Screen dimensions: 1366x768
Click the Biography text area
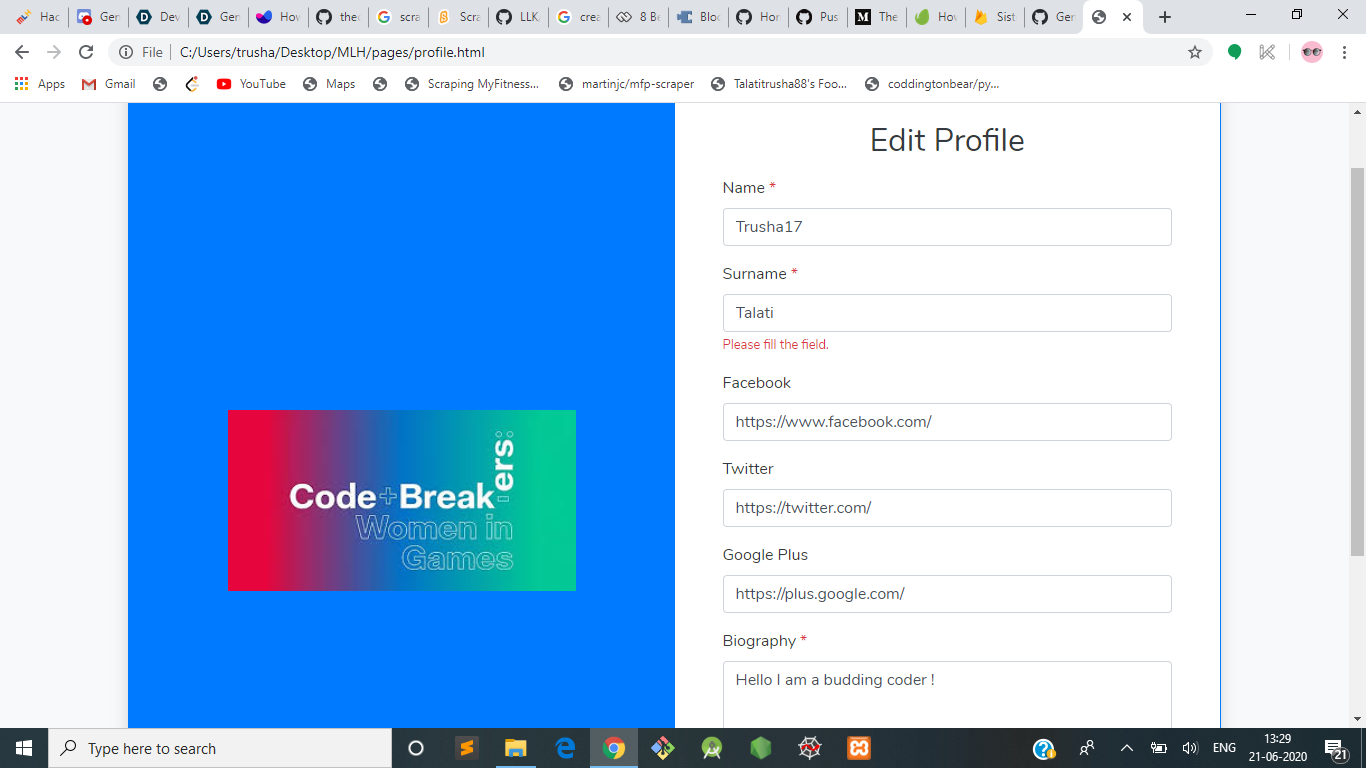[947, 695]
